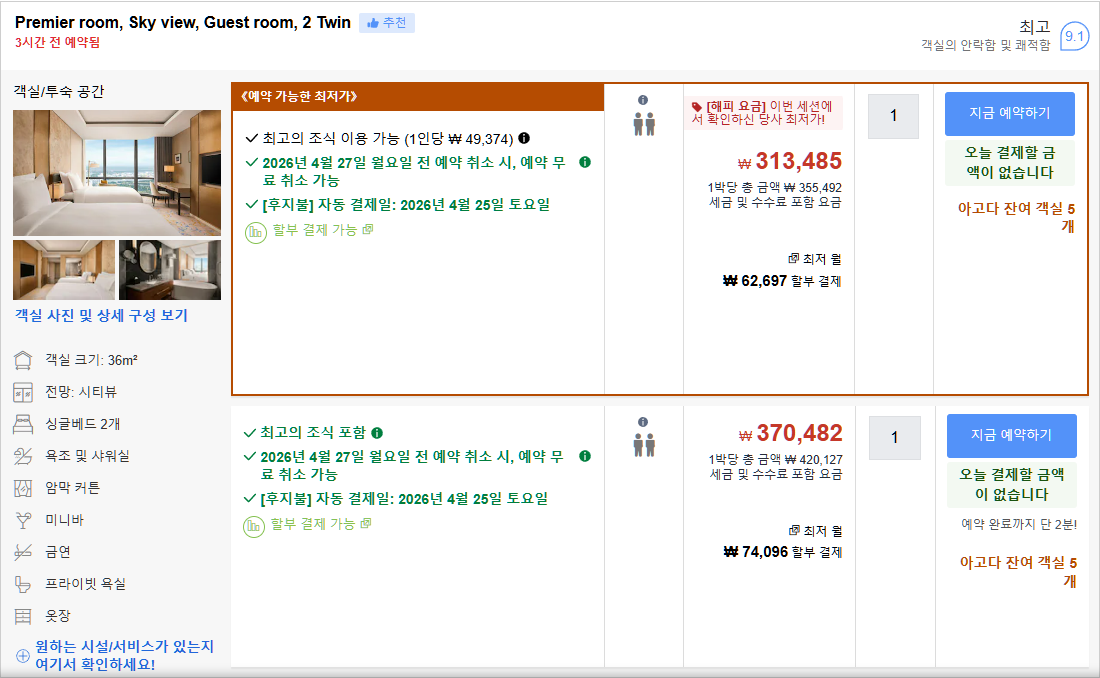Image resolution: width=1100 pixels, height=678 pixels.
Task: Open the main bedroom photo
Action: [117, 173]
